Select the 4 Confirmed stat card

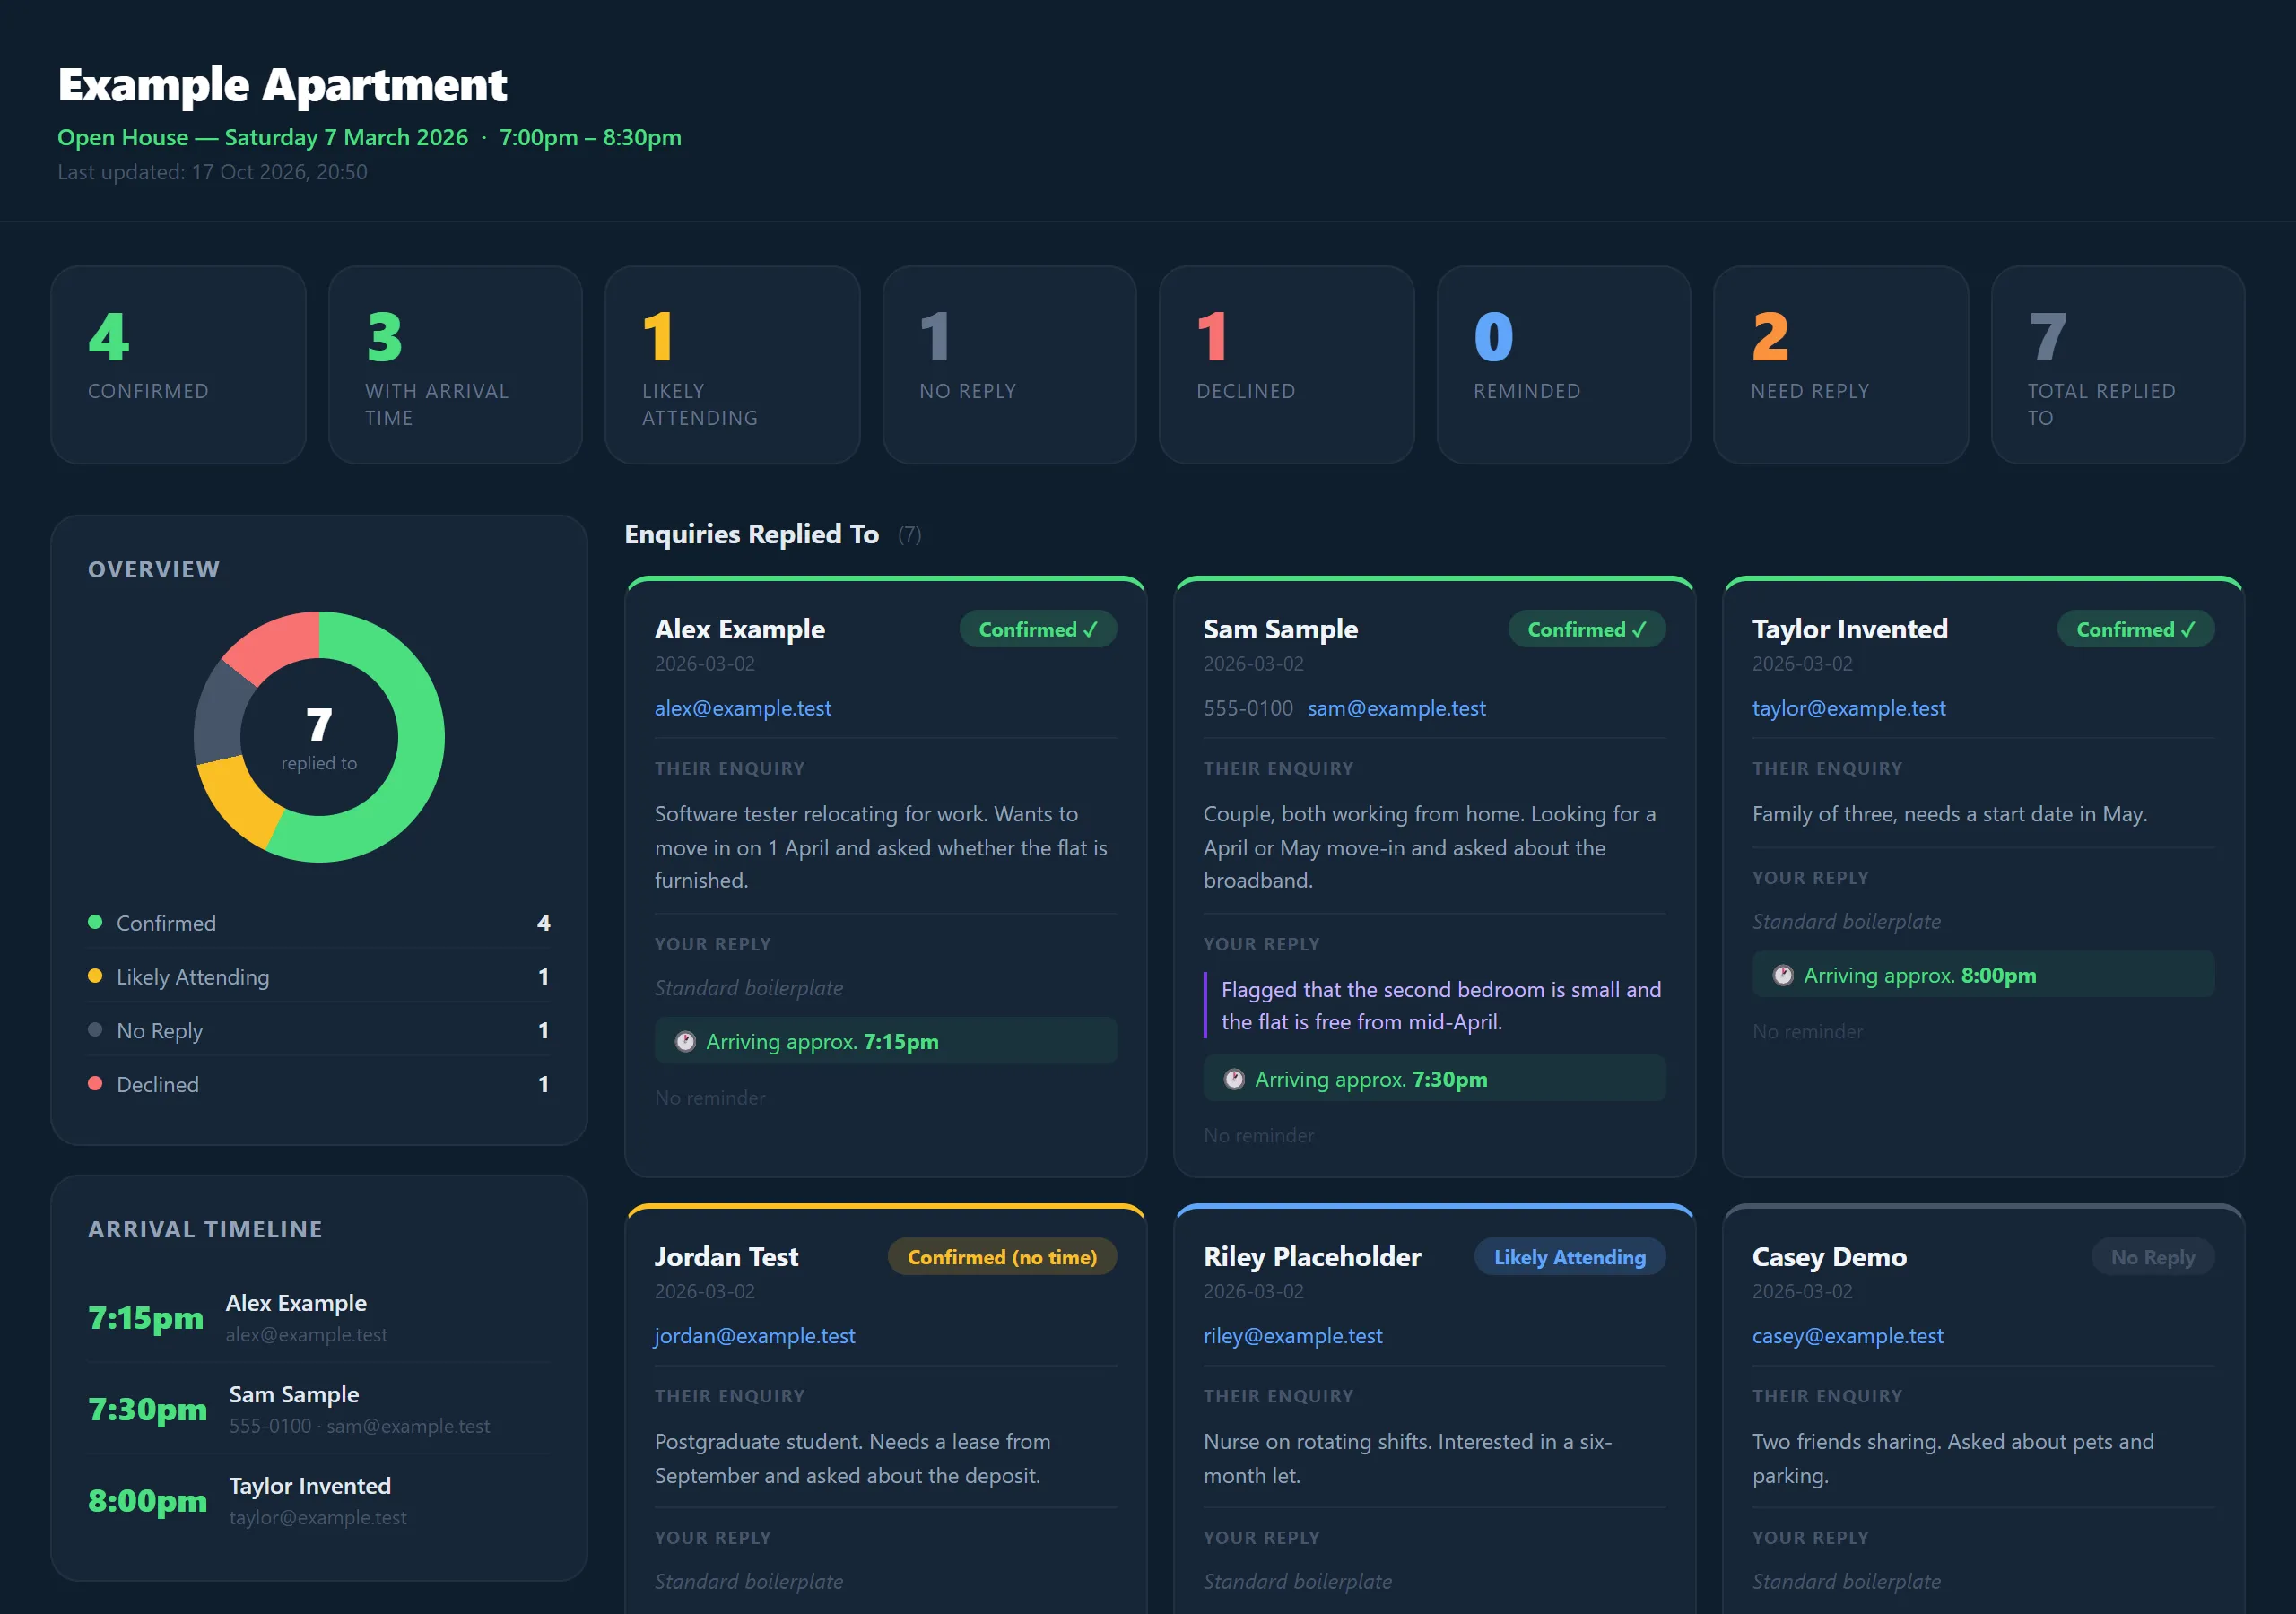[x=178, y=365]
